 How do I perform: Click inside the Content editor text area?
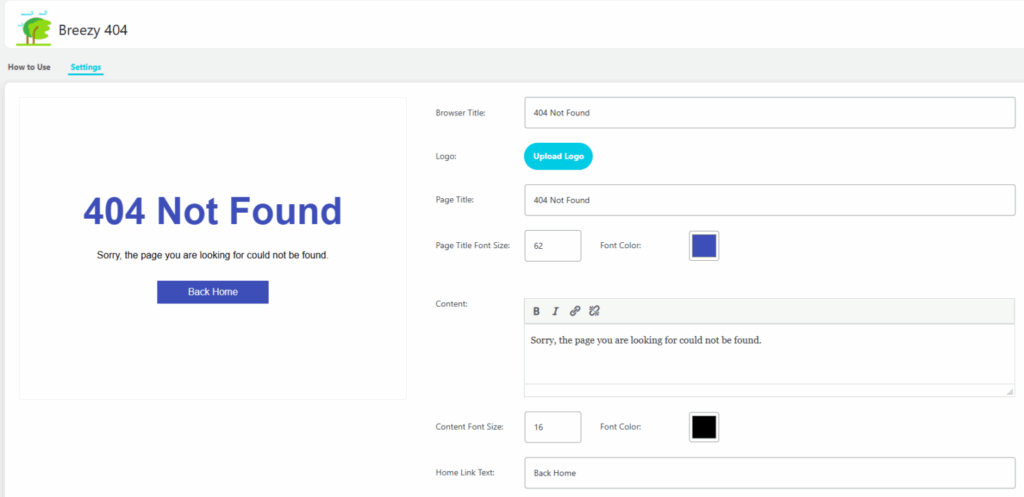(769, 355)
